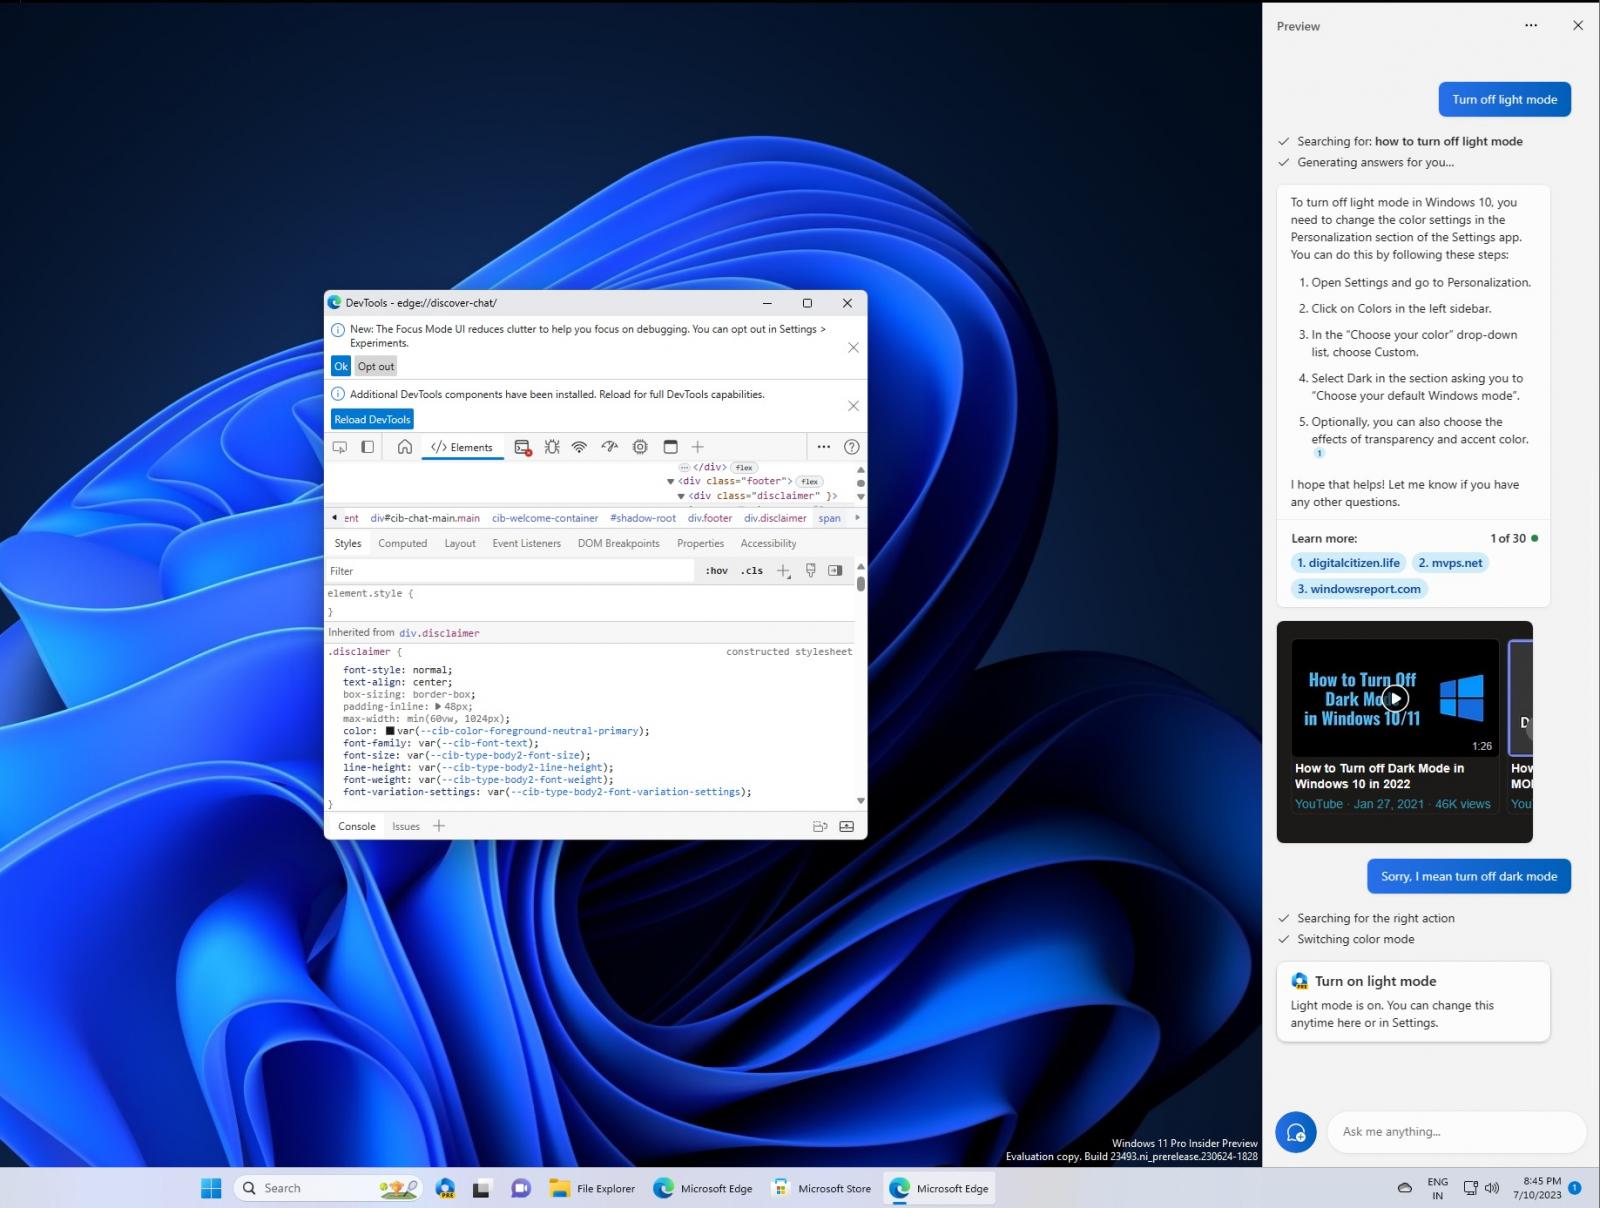Expand the div class disclaimer node
This screenshot has width=1600, height=1208.
pos(682,495)
